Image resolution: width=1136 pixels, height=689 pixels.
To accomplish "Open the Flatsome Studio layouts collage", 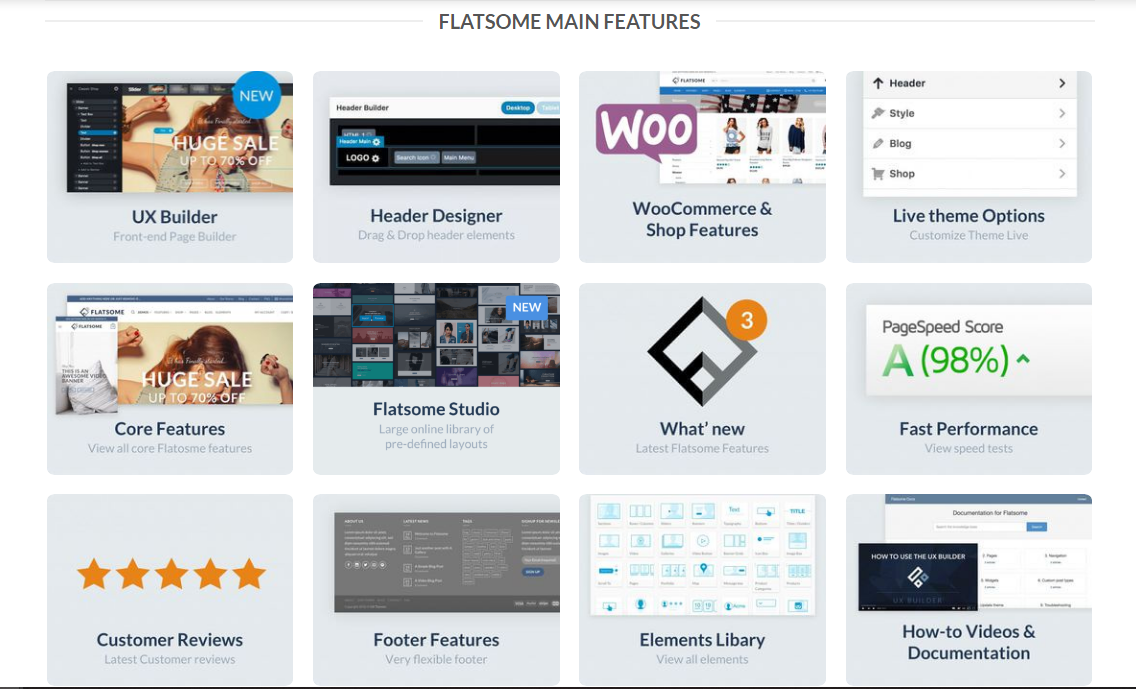I will coord(436,335).
